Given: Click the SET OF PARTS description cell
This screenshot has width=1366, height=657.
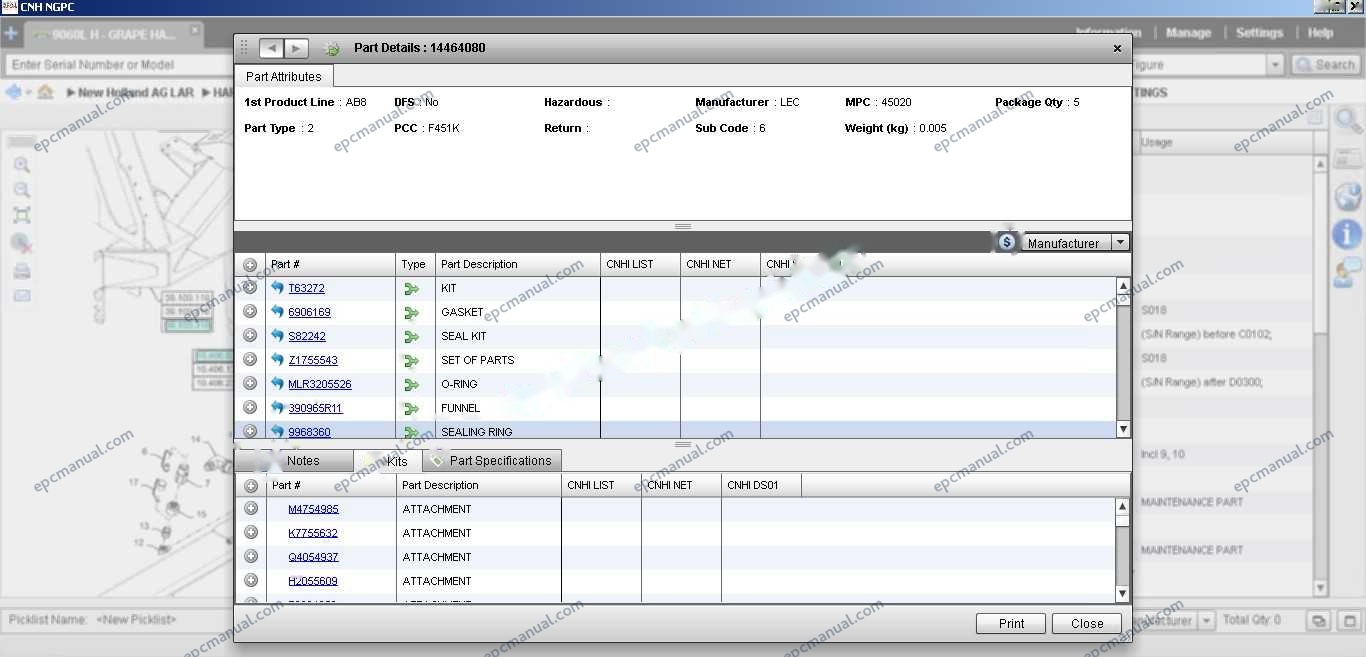Looking at the screenshot, I should coord(518,360).
